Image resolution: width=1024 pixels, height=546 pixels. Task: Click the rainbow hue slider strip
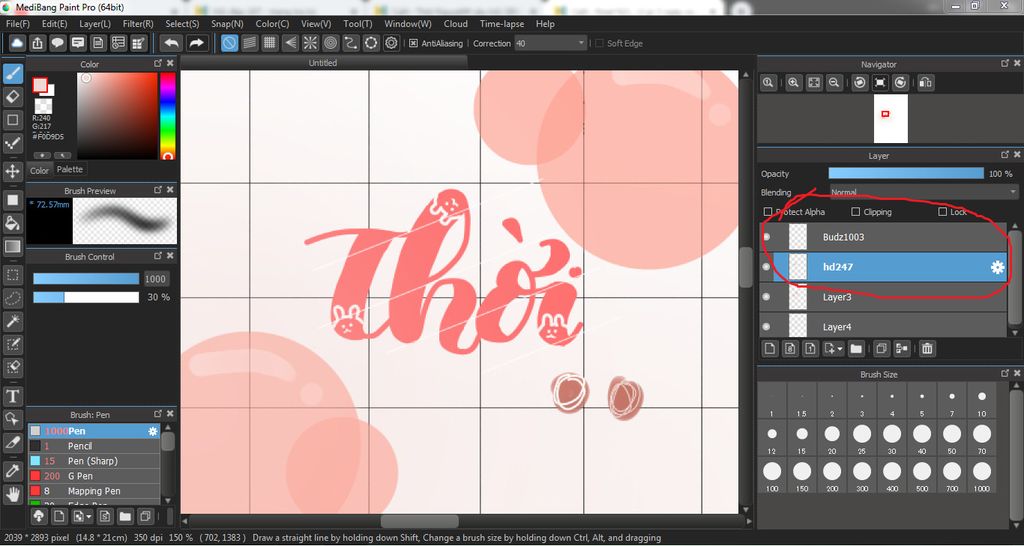(168, 116)
